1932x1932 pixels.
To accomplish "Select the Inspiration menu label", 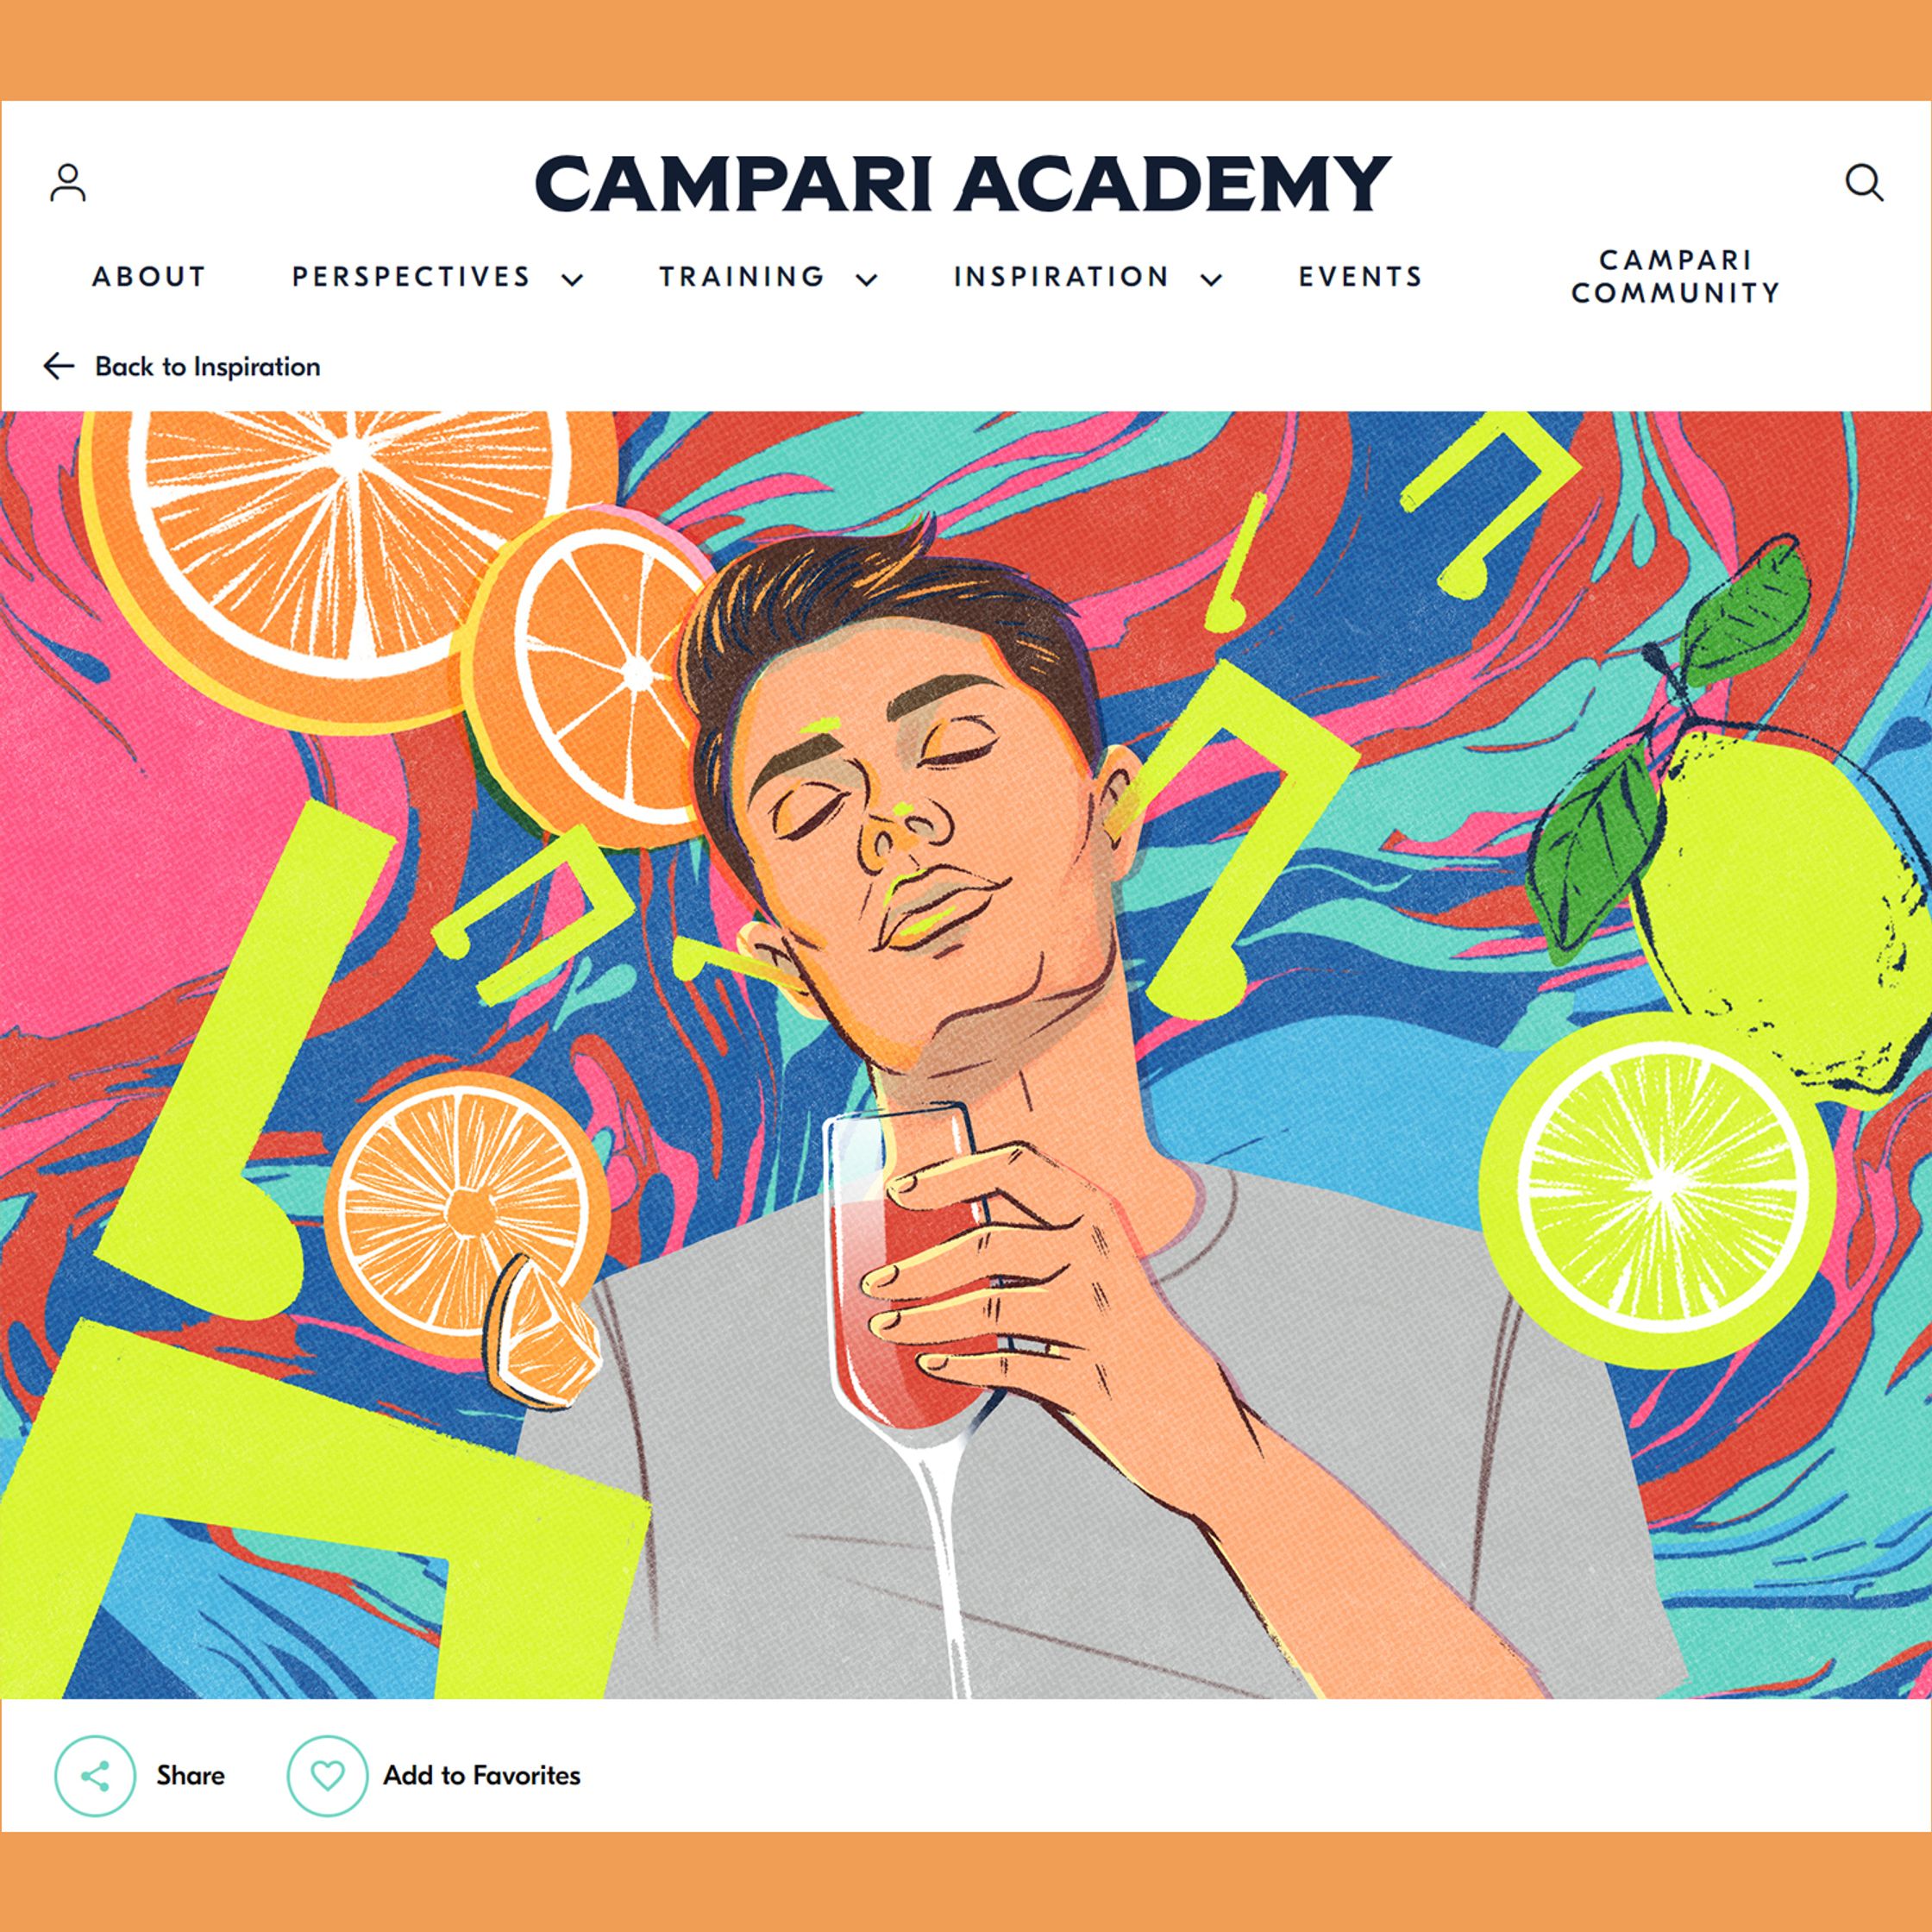I will [1061, 276].
